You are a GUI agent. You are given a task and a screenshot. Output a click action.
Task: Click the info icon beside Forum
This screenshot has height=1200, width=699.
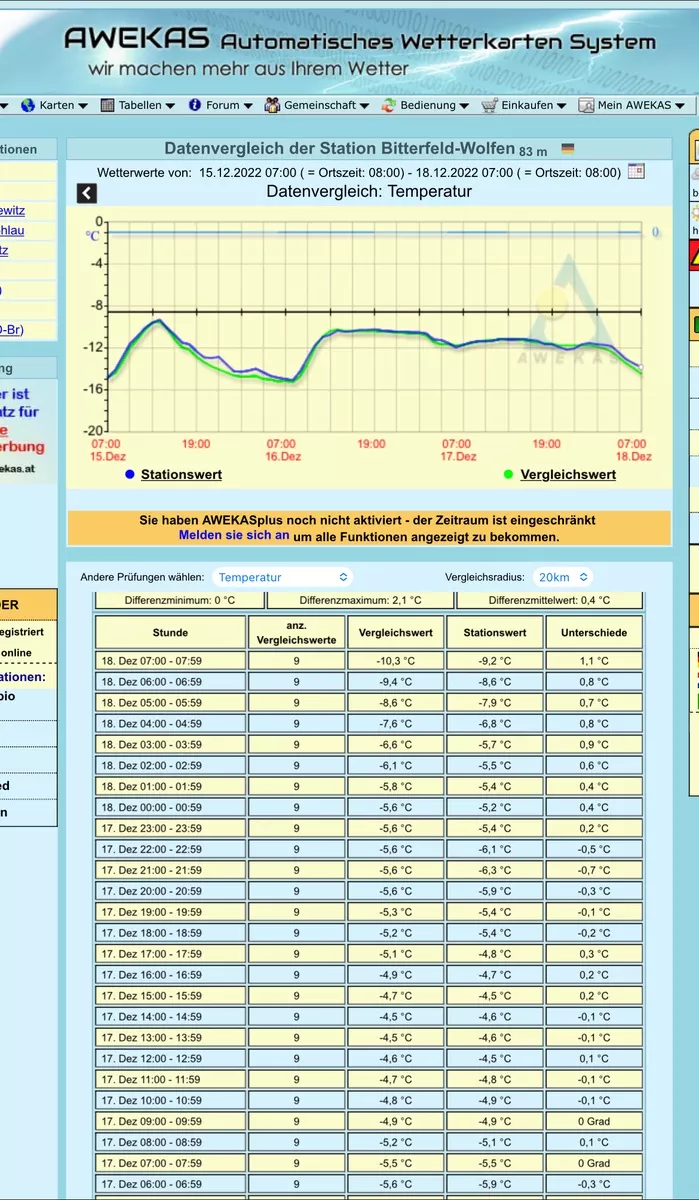[x=195, y=105]
